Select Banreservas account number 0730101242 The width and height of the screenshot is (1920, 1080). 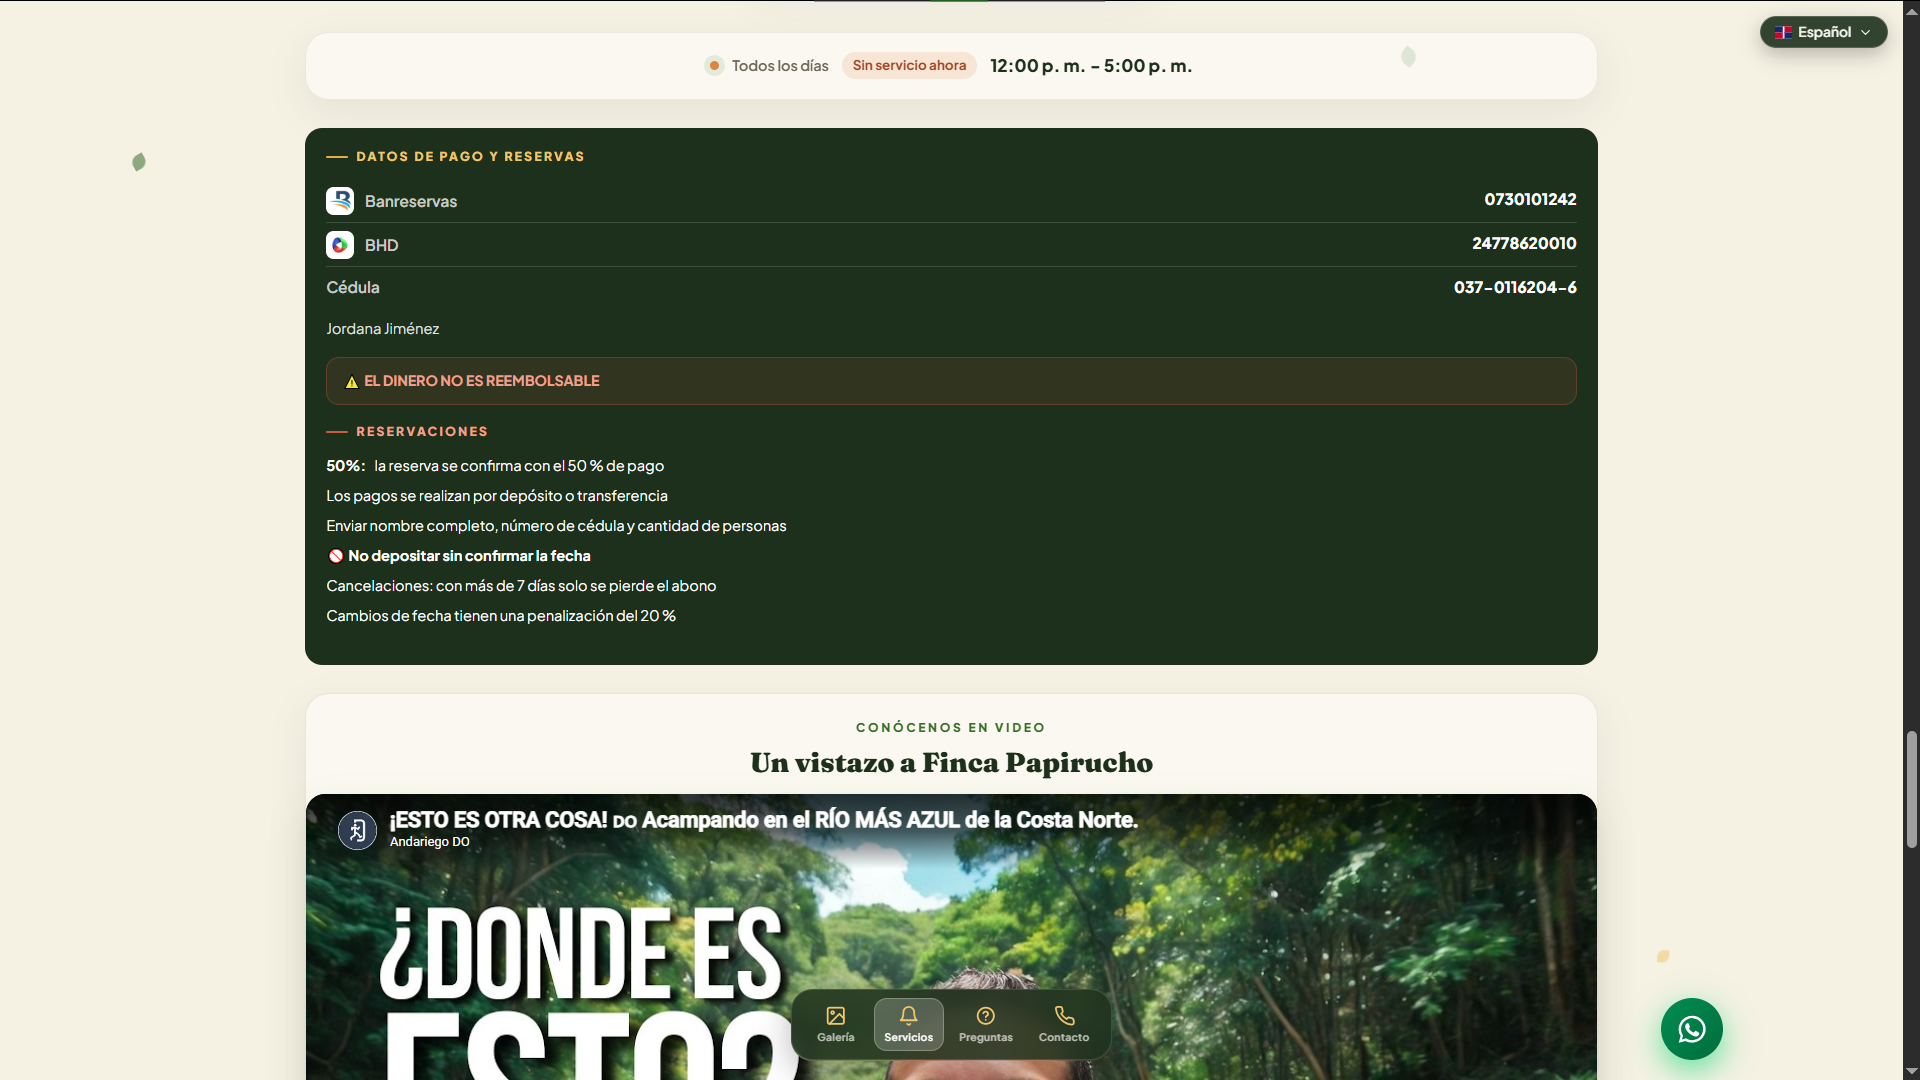coord(1530,199)
